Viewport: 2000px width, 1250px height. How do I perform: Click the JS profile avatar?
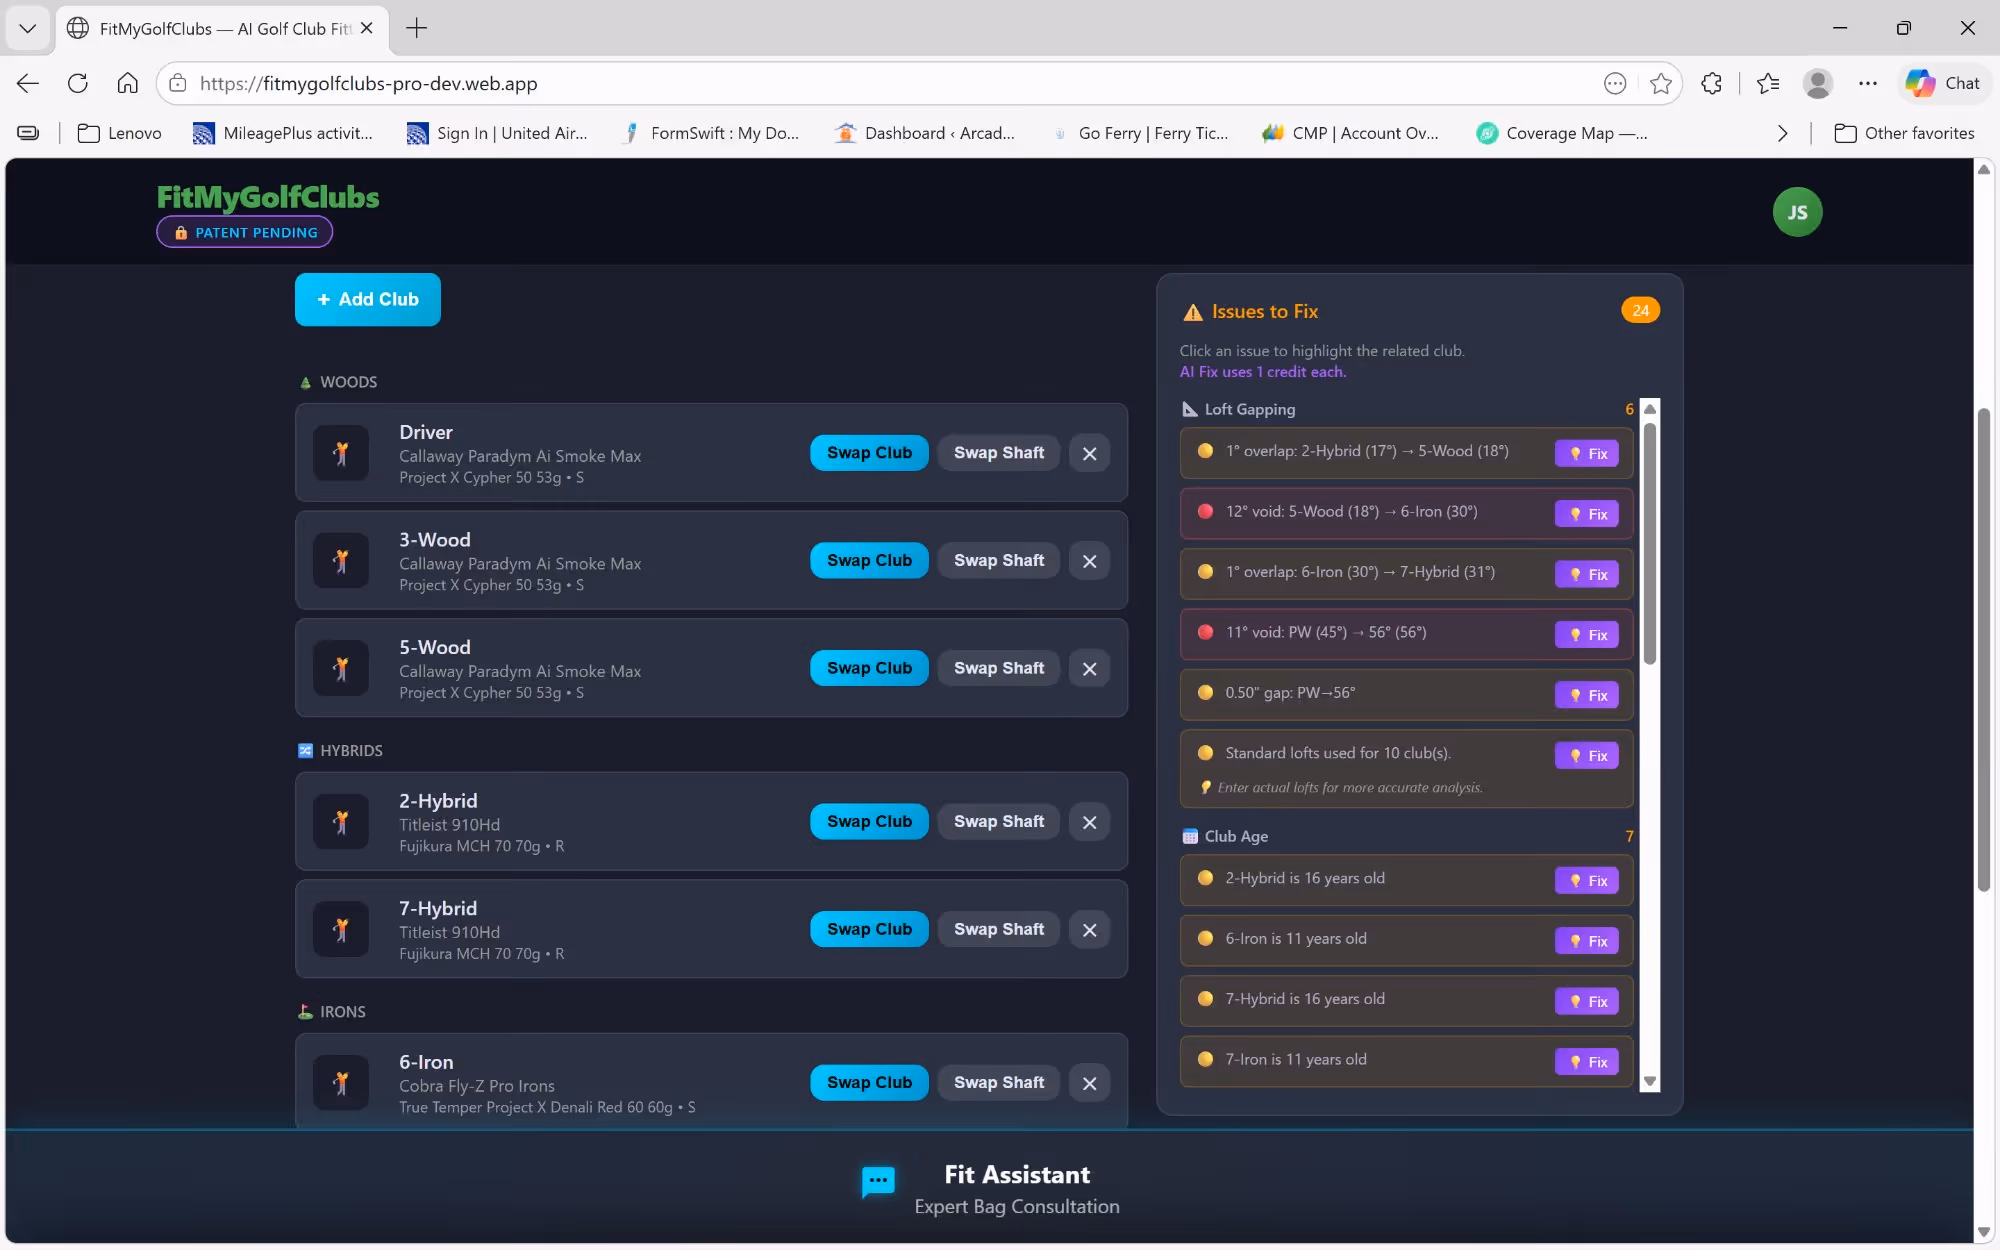click(x=1796, y=211)
